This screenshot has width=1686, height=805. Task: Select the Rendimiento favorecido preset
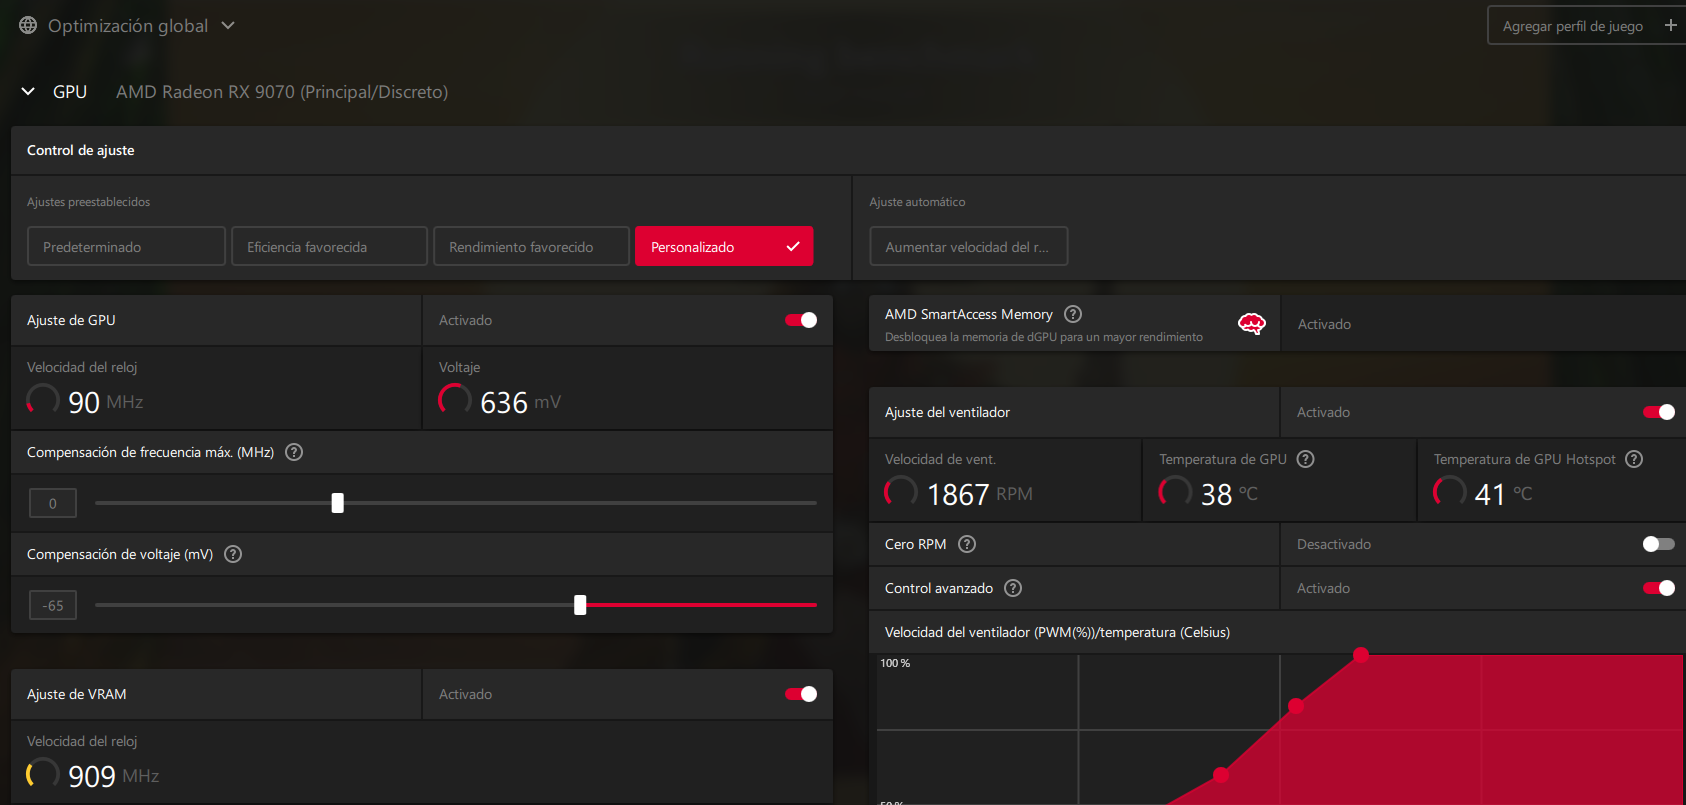click(x=531, y=246)
